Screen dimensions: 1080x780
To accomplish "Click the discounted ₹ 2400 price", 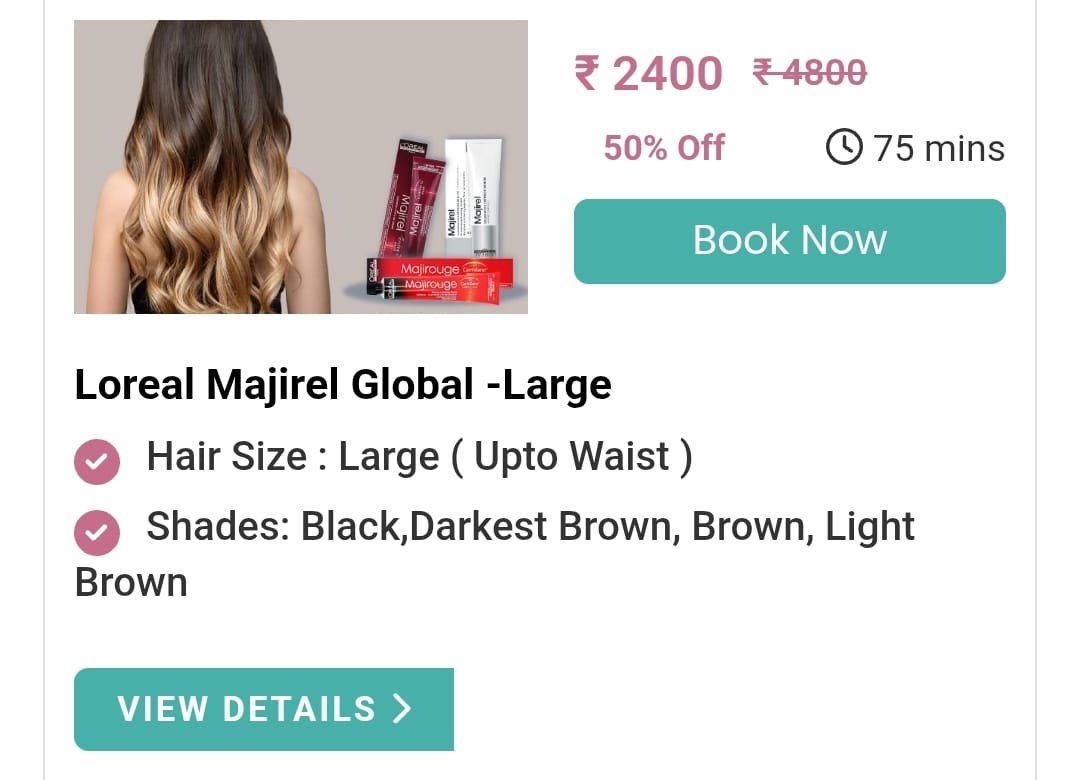I will coord(648,73).
